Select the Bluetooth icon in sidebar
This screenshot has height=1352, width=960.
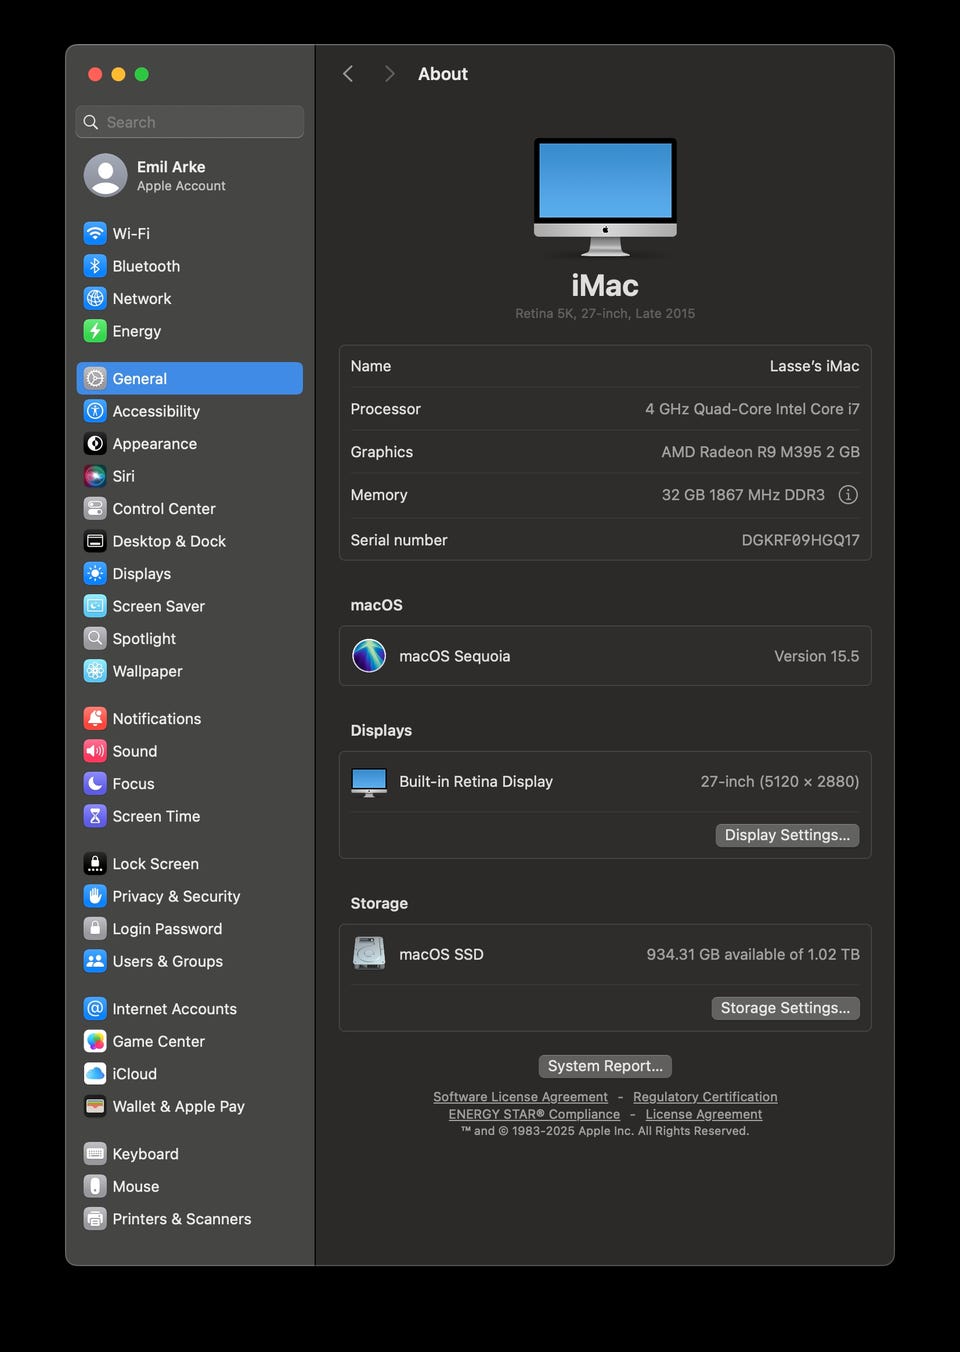(x=95, y=266)
